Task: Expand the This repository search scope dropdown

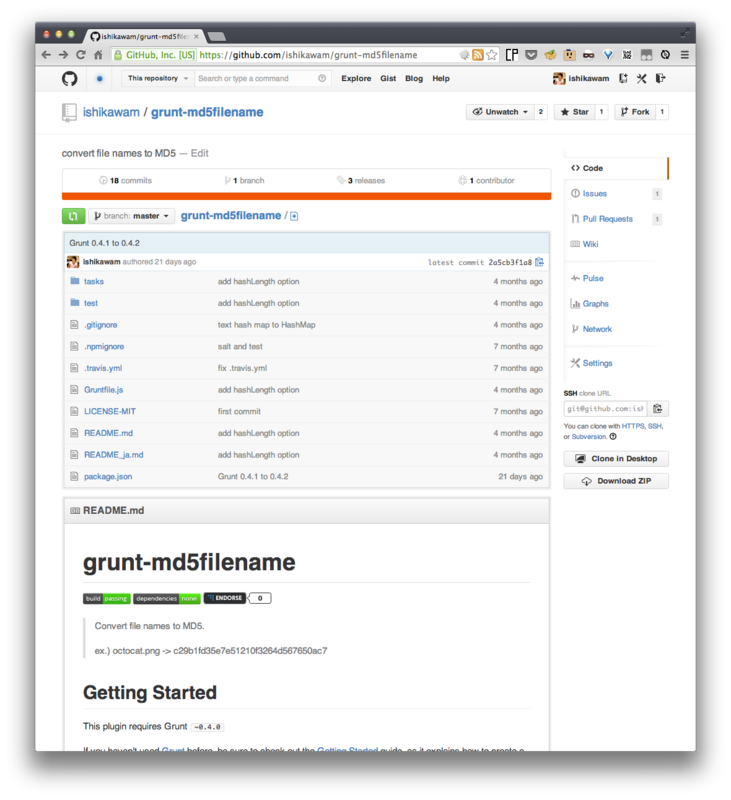Action: (x=158, y=79)
